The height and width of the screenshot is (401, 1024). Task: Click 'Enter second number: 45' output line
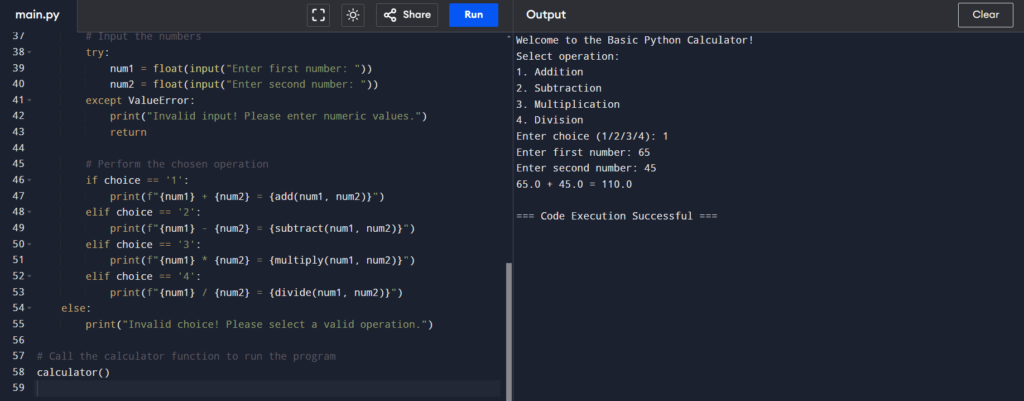[586, 168]
